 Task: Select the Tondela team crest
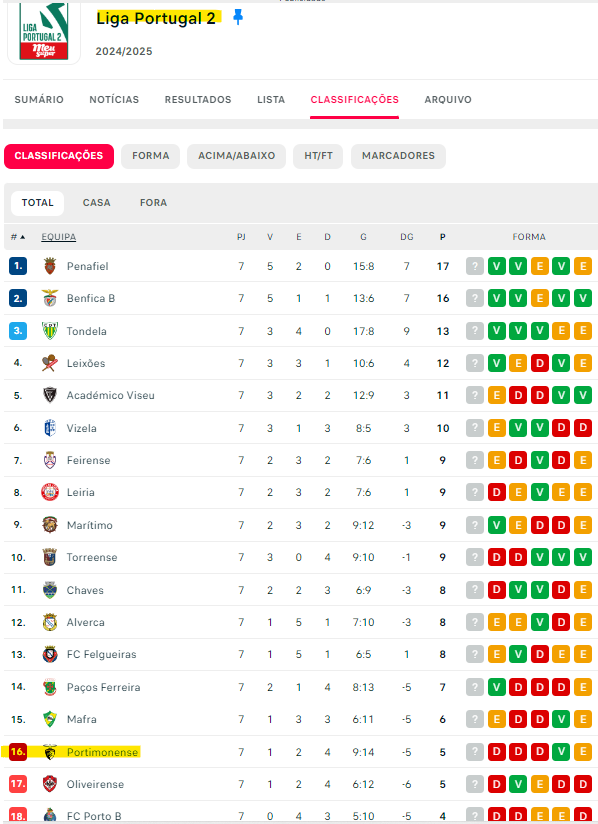tap(50, 331)
